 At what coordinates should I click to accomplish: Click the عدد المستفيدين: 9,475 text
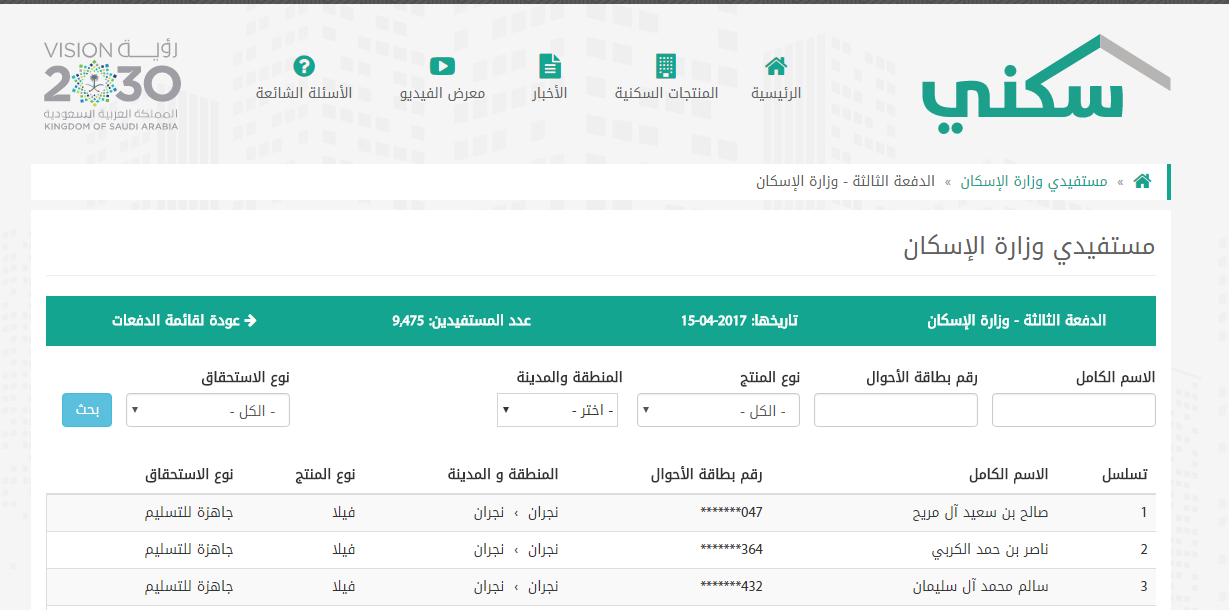click(461, 321)
